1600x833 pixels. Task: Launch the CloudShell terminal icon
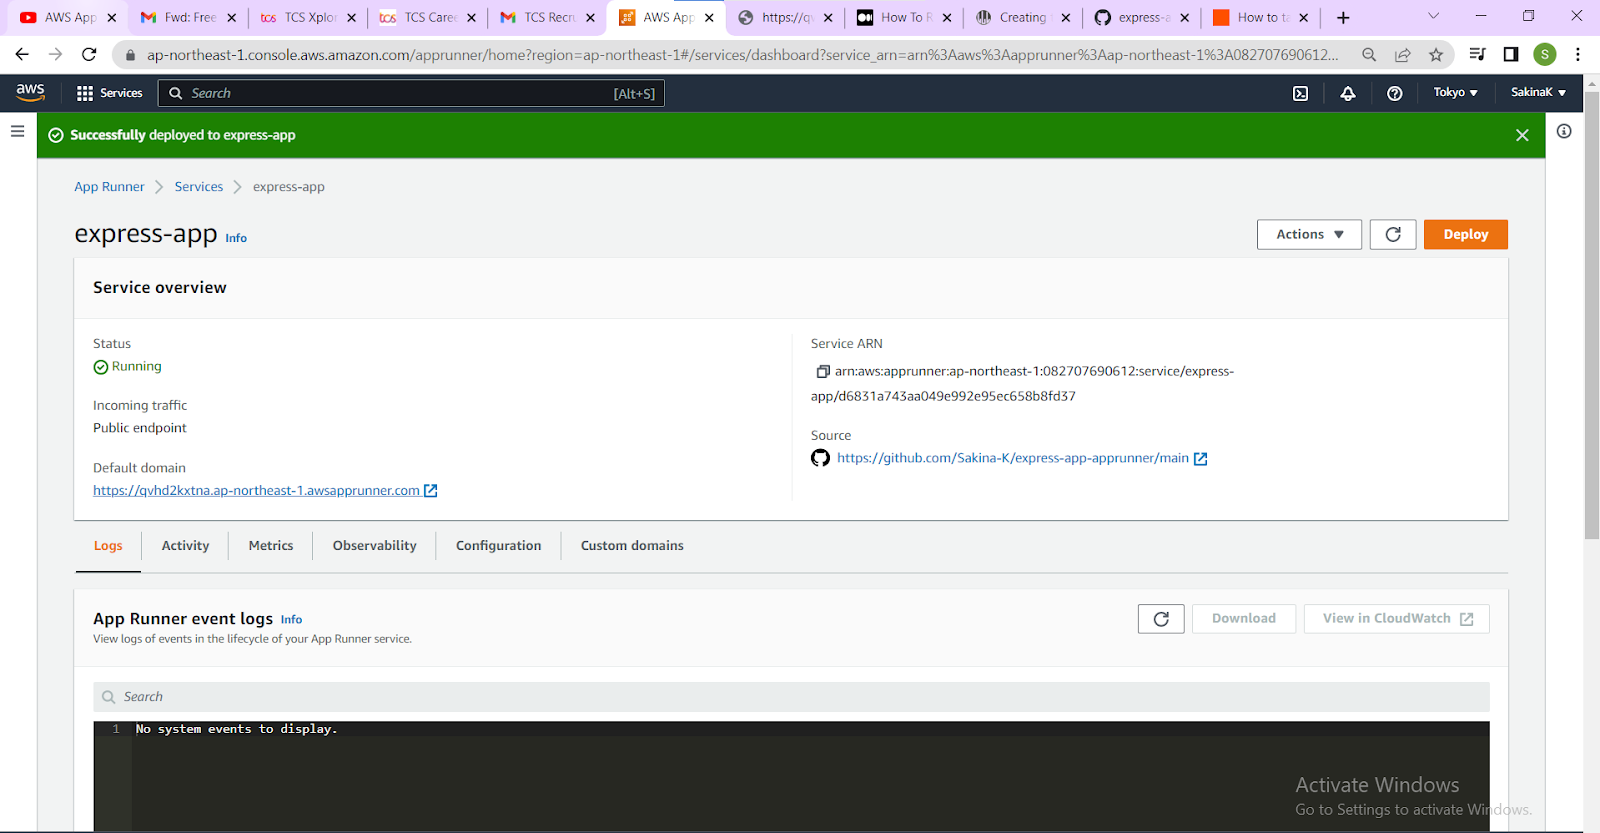tap(1300, 93)
